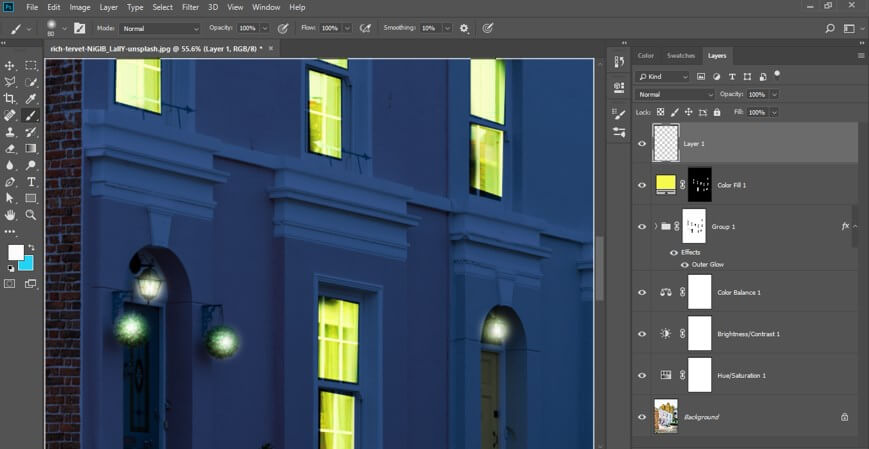Open the Layer menu

pos(109,7)
